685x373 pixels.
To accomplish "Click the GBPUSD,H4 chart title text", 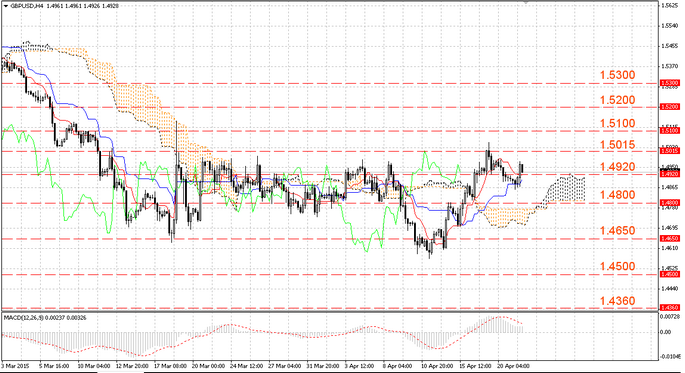I will [x=26, y=6].
